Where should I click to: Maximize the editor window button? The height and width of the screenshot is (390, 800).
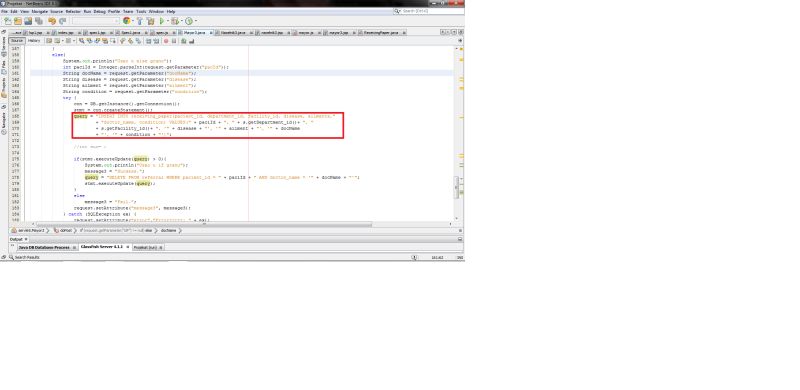(461, 32)
